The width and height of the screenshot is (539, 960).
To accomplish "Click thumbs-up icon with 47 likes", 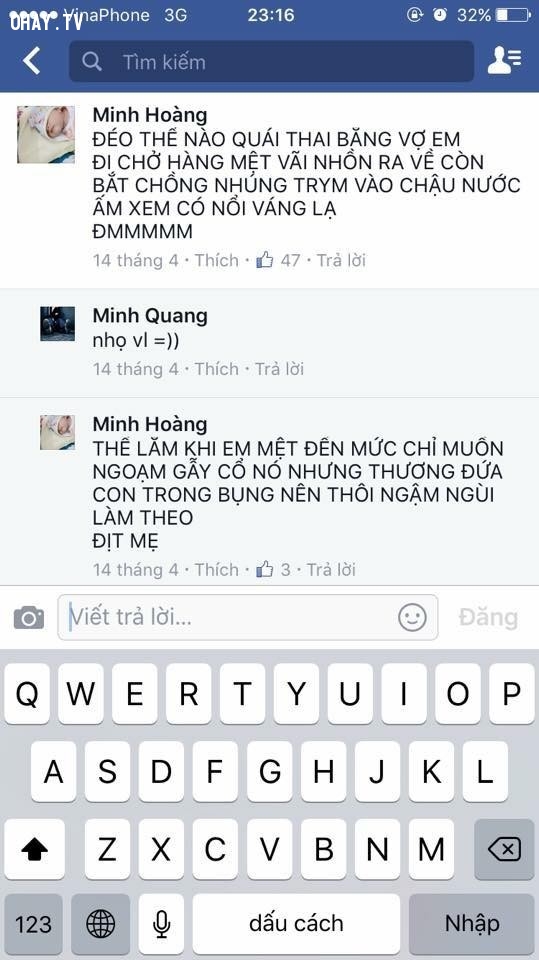I will [265, 260].
